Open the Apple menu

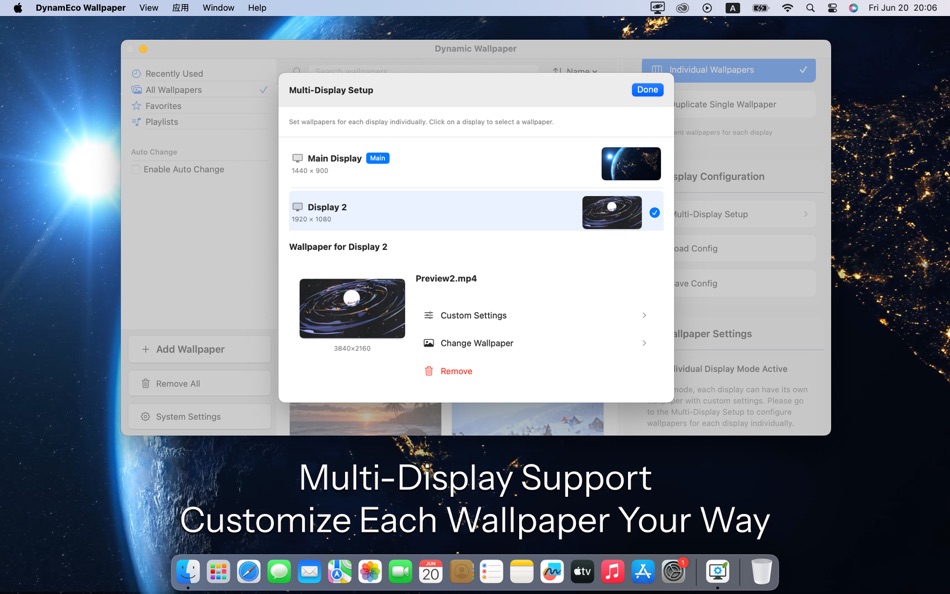18,8
